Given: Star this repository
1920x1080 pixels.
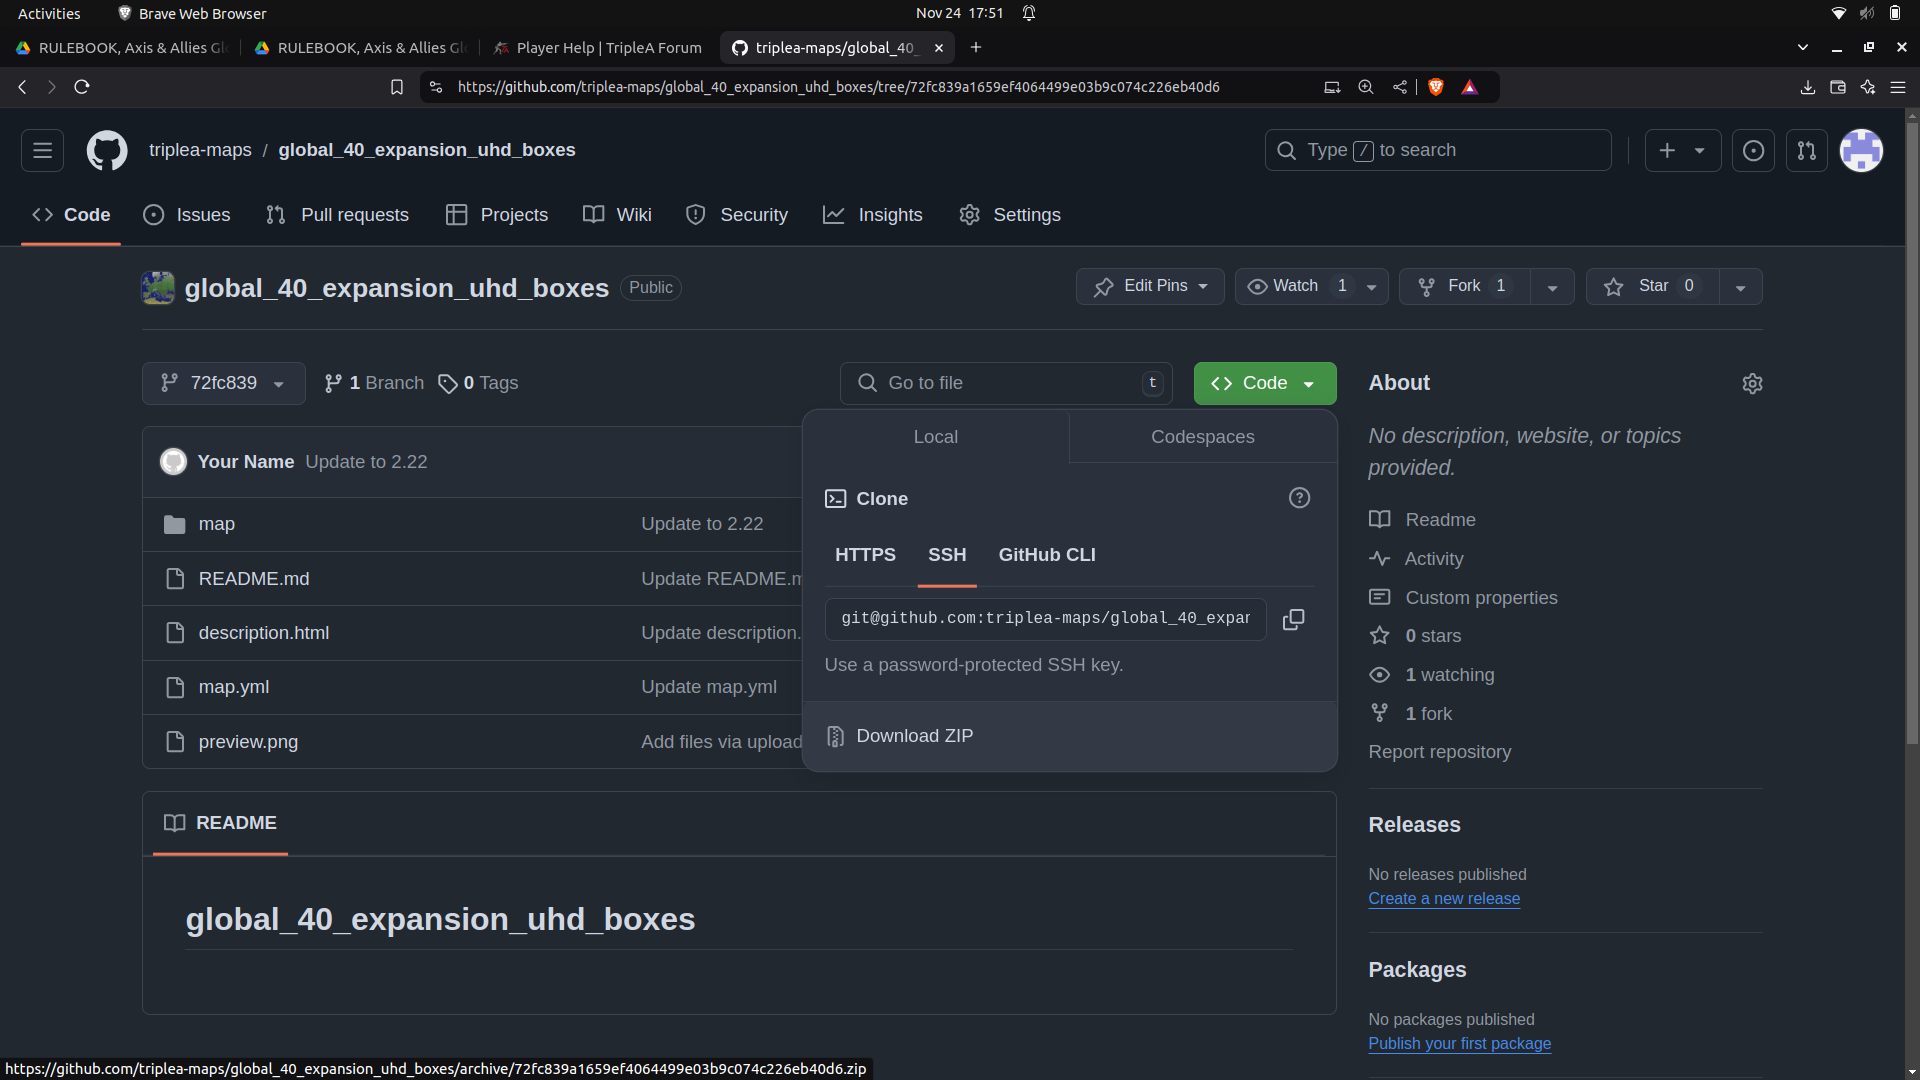Looking at the screenshot, I should click(x=1652, y=287).
